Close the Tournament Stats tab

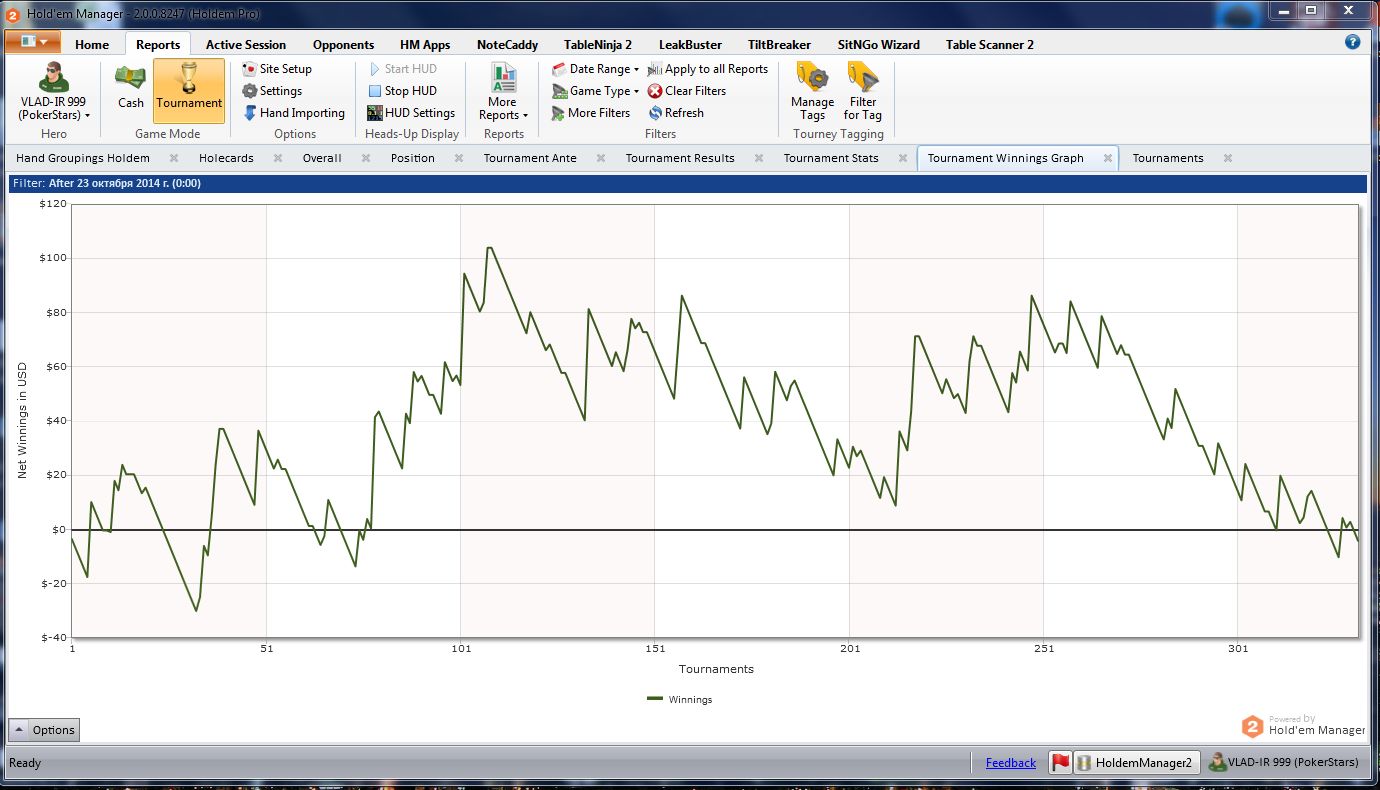(903, 158)
